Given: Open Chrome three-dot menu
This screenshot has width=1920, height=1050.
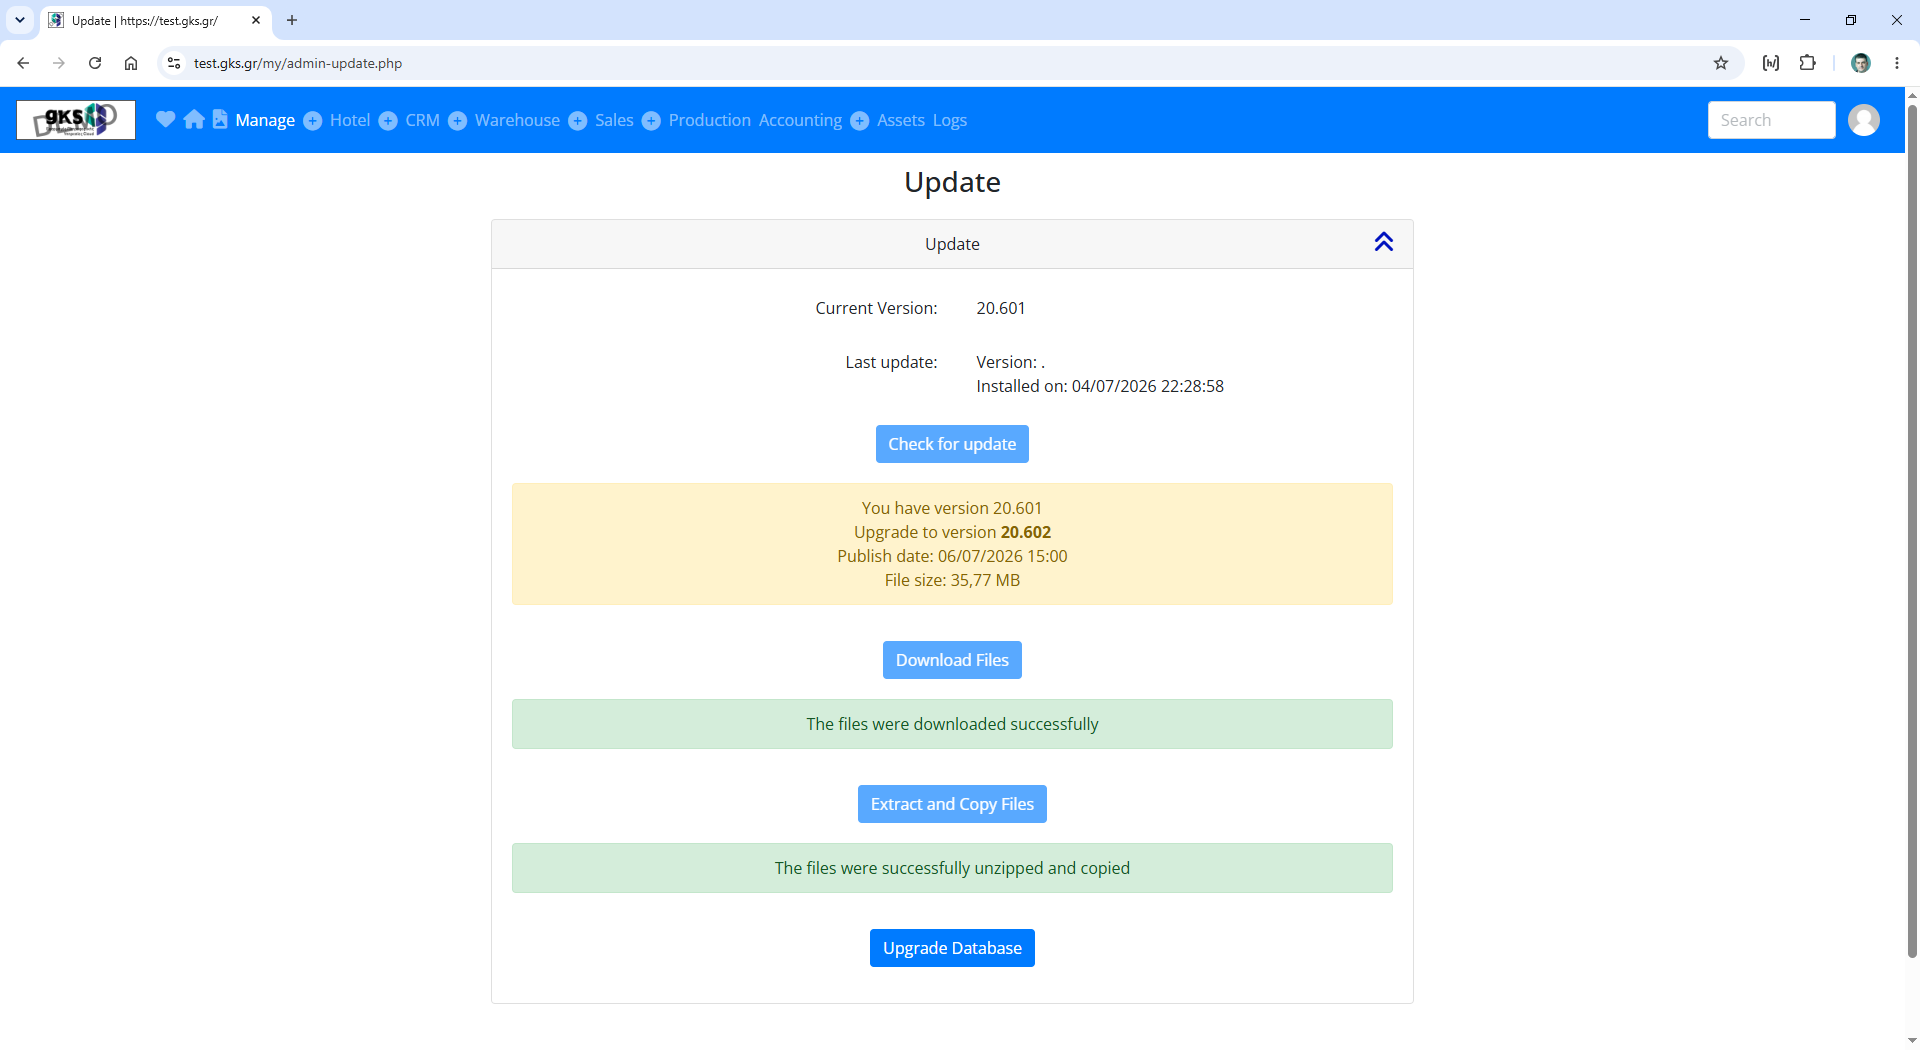Looking at the screenshot, I should click(x=1897, y=63).
